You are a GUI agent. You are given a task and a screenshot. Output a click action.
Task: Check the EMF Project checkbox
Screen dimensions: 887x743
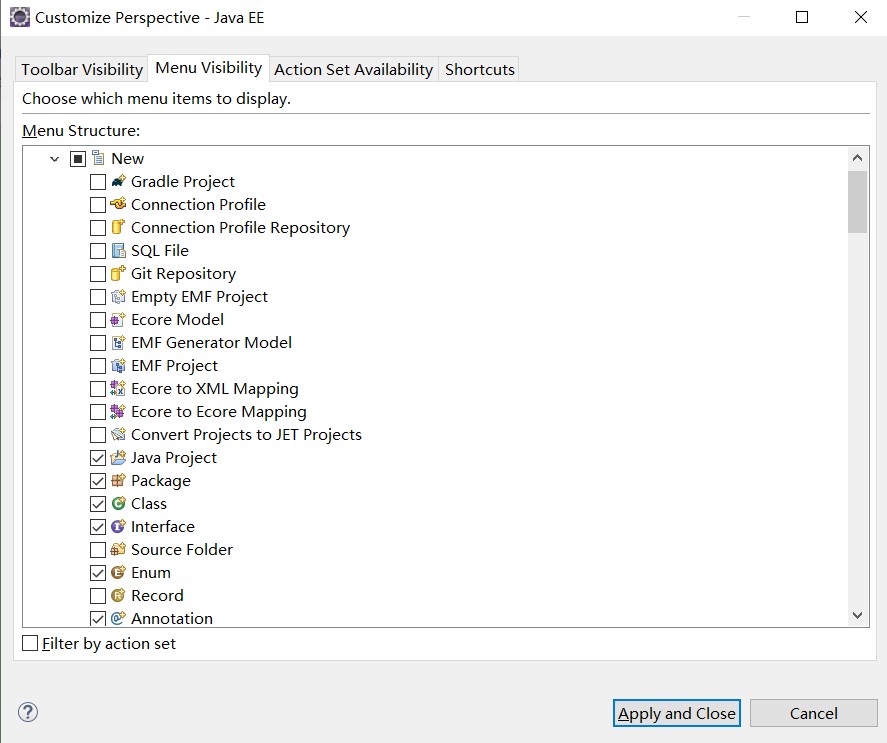[x=98, y=366]
